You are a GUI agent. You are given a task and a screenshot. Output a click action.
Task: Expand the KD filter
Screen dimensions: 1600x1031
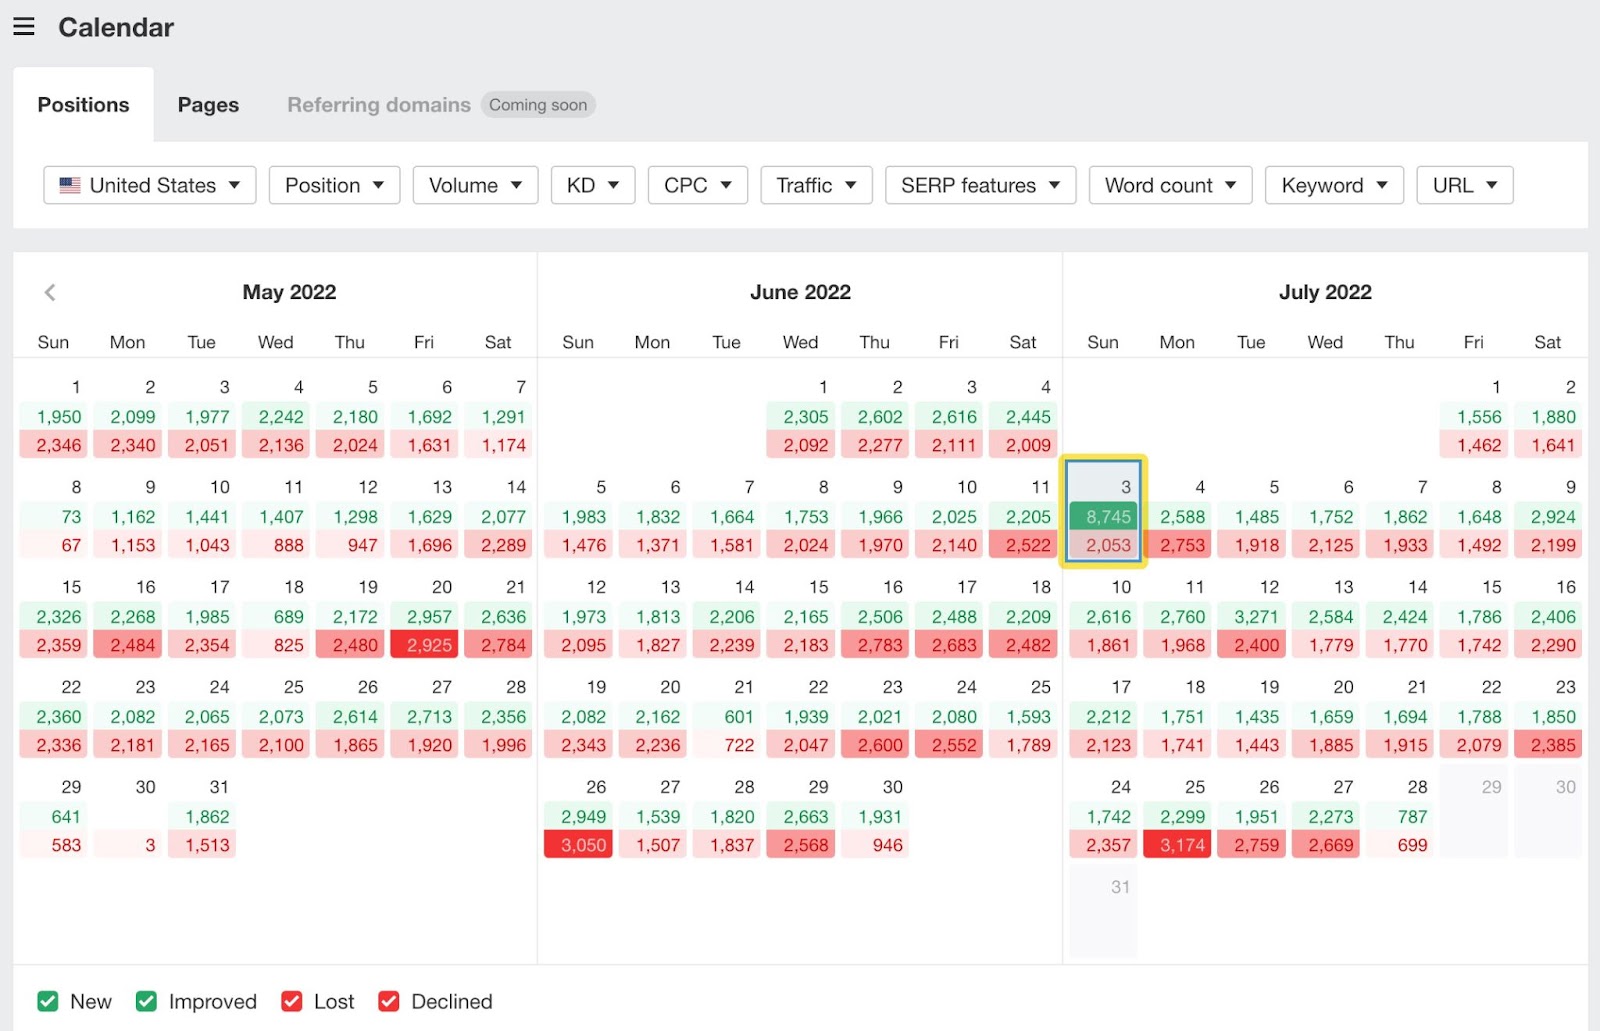(592, 185)
